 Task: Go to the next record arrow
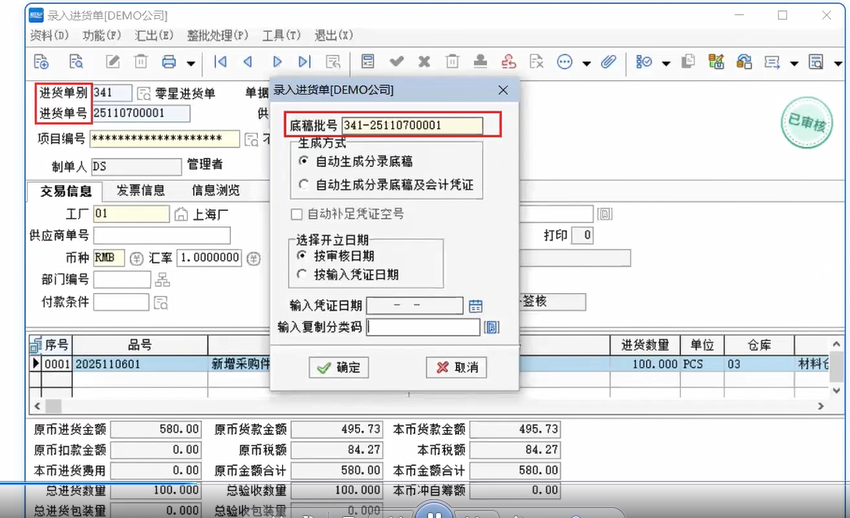(277, 62)
